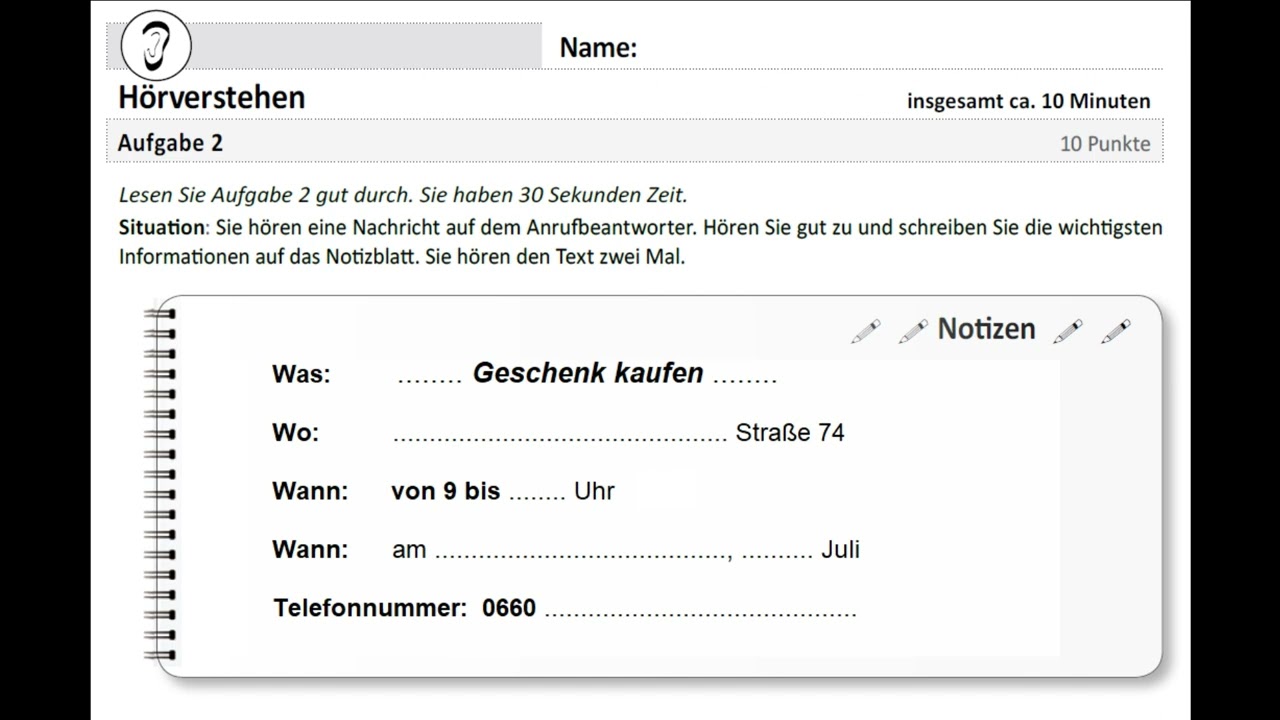This screenshot has height=720, width=1280.
Task: Click the 'Was:' label
Action: (x=301, y=374)
